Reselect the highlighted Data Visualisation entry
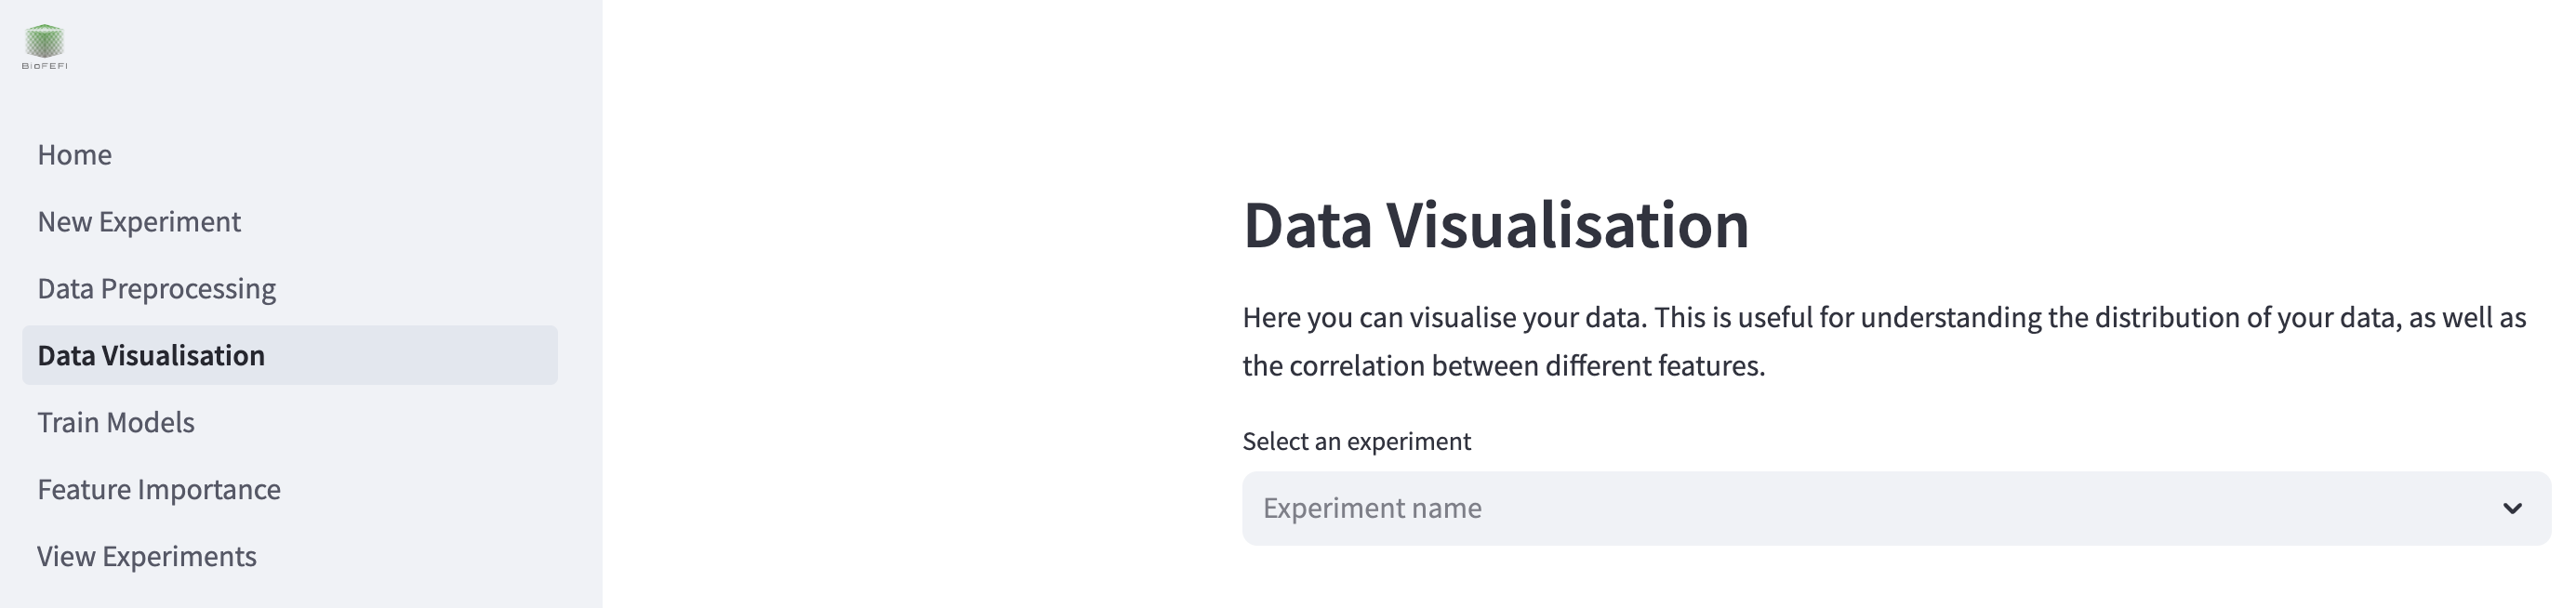 tap(152, 355)
